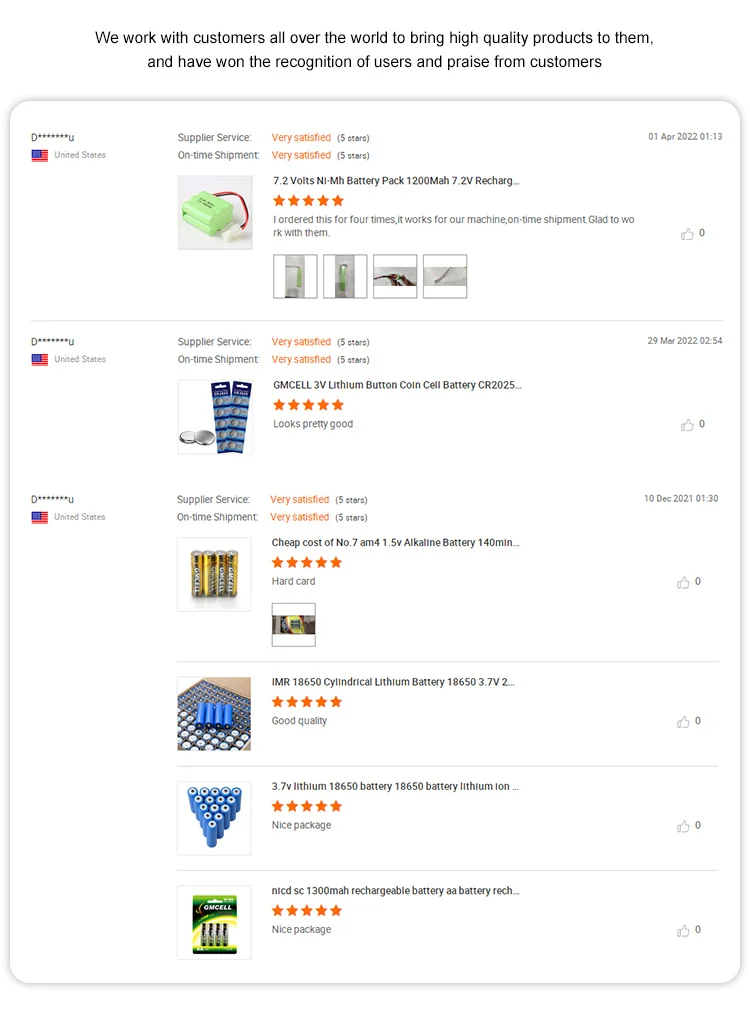Image resolution: width=750 pixels, height=1010 pixels.
Task: Click the US flag on the 01 Apr 2022 review
Action: pos(40,156)
